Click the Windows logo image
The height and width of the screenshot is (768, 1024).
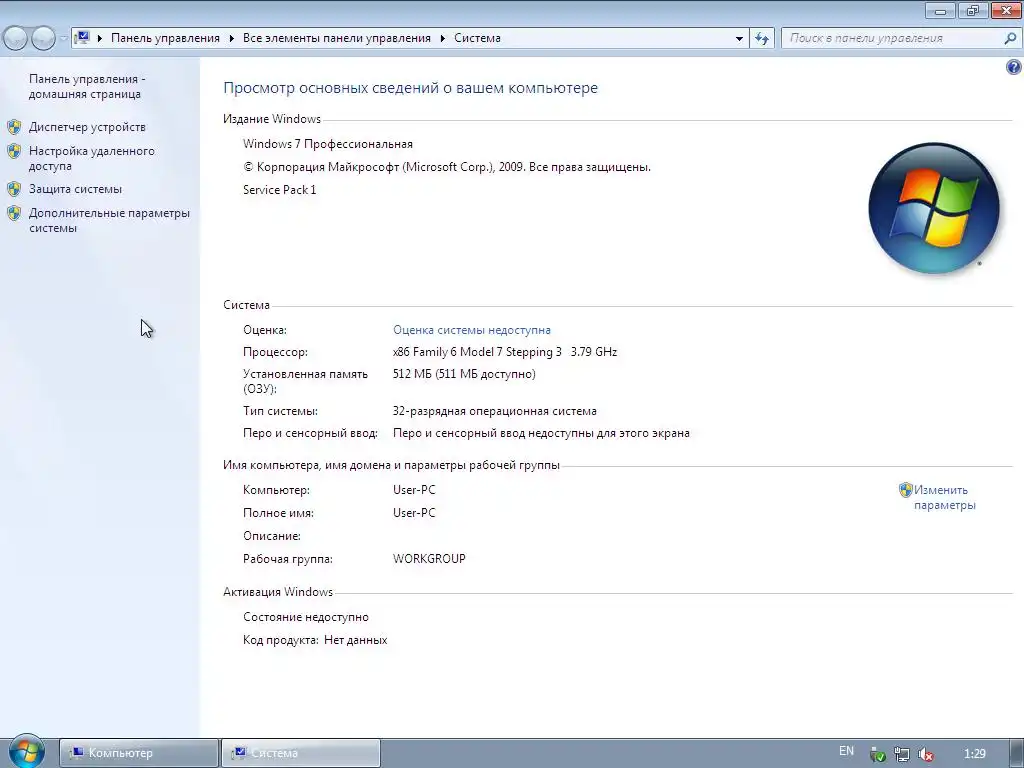[x=934, y=208]
